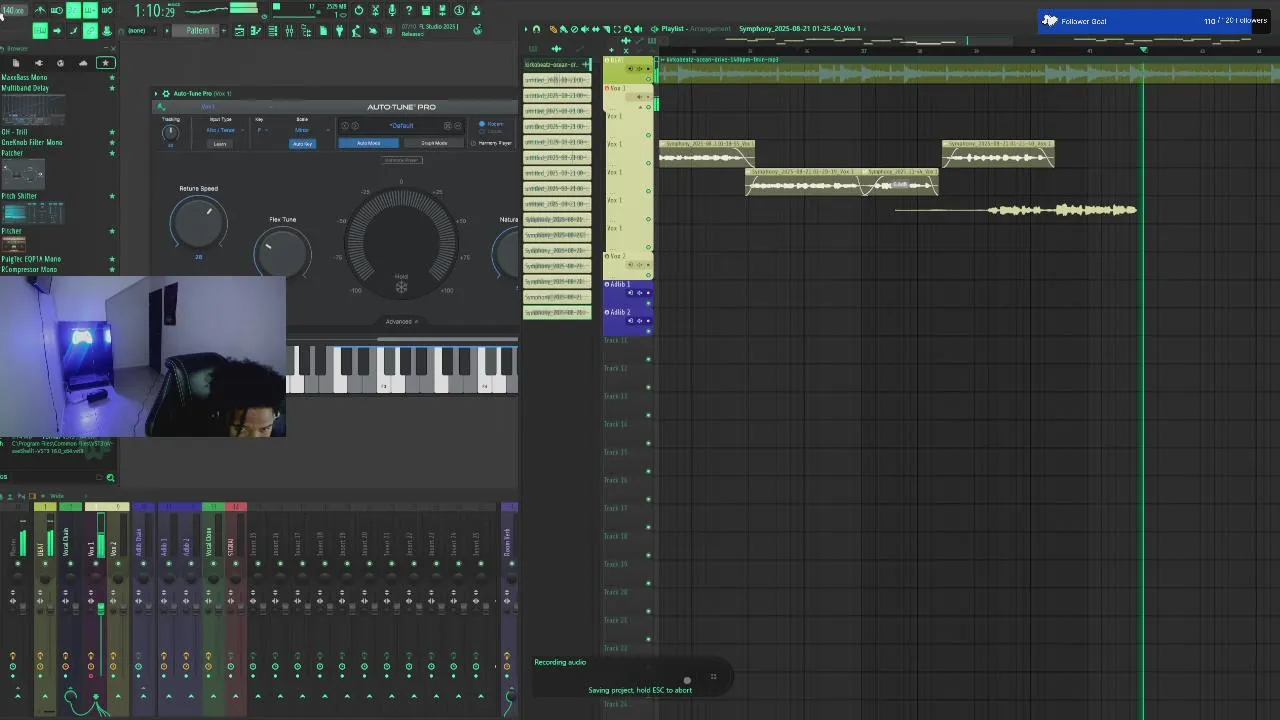This screenshot has height=720, width=1280.
Task: Unstar MaxxBass Mono favorite star
Action: pyautogui.click(x=112, y=77)
